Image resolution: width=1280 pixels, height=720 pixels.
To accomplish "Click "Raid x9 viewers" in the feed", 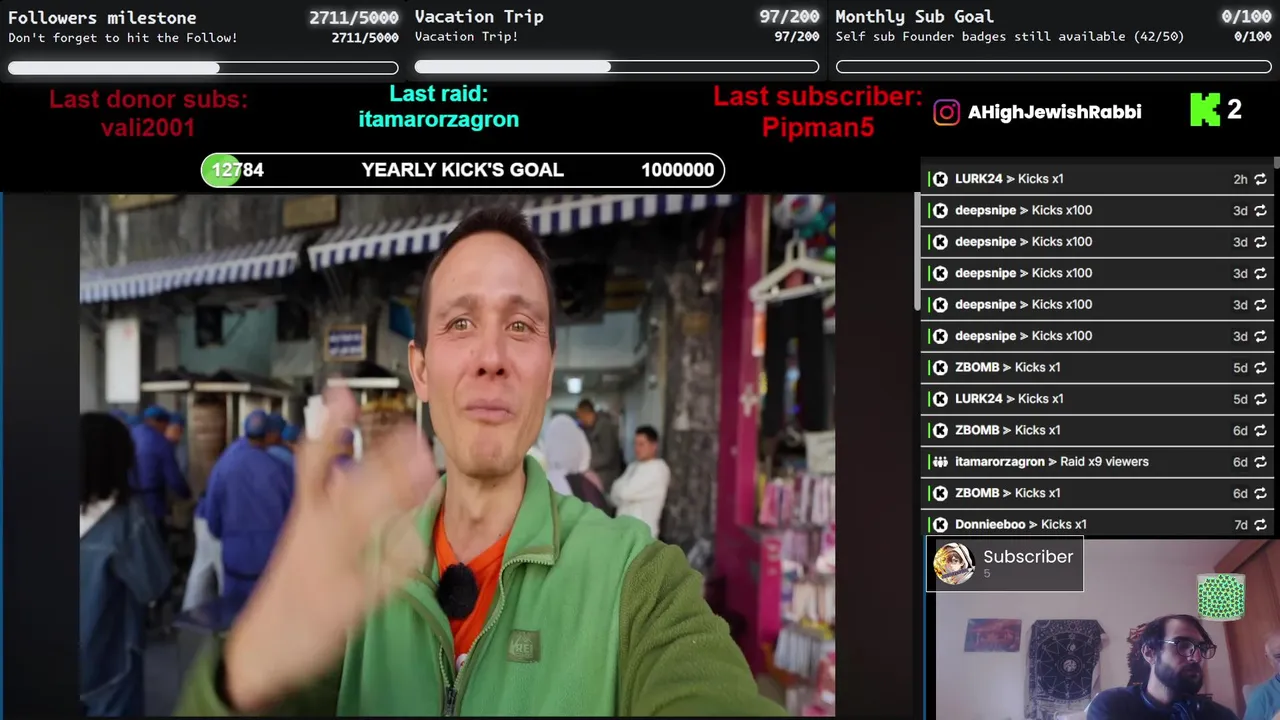I will click(1104, 462).
